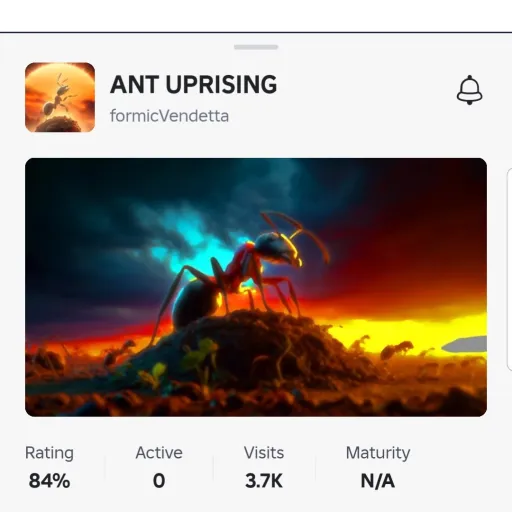Tap the ant's dark abdomen in the artwork

click(195, 303)
